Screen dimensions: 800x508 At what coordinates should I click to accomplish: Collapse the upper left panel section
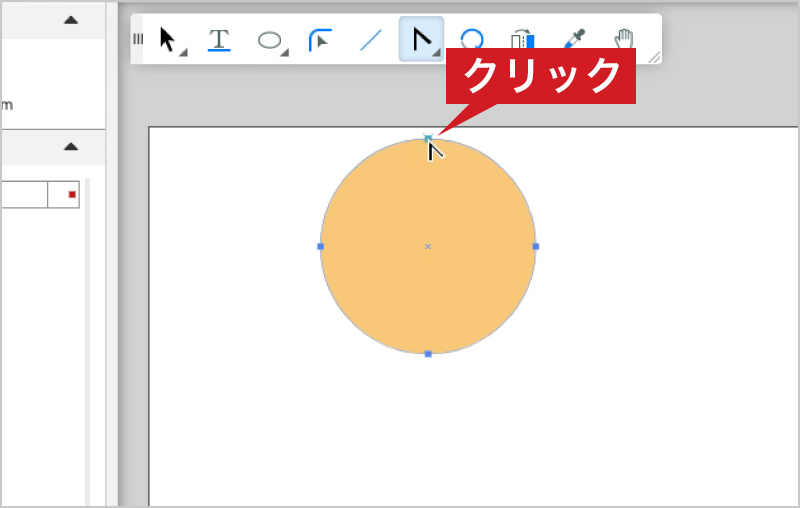(x=71, y=20)
